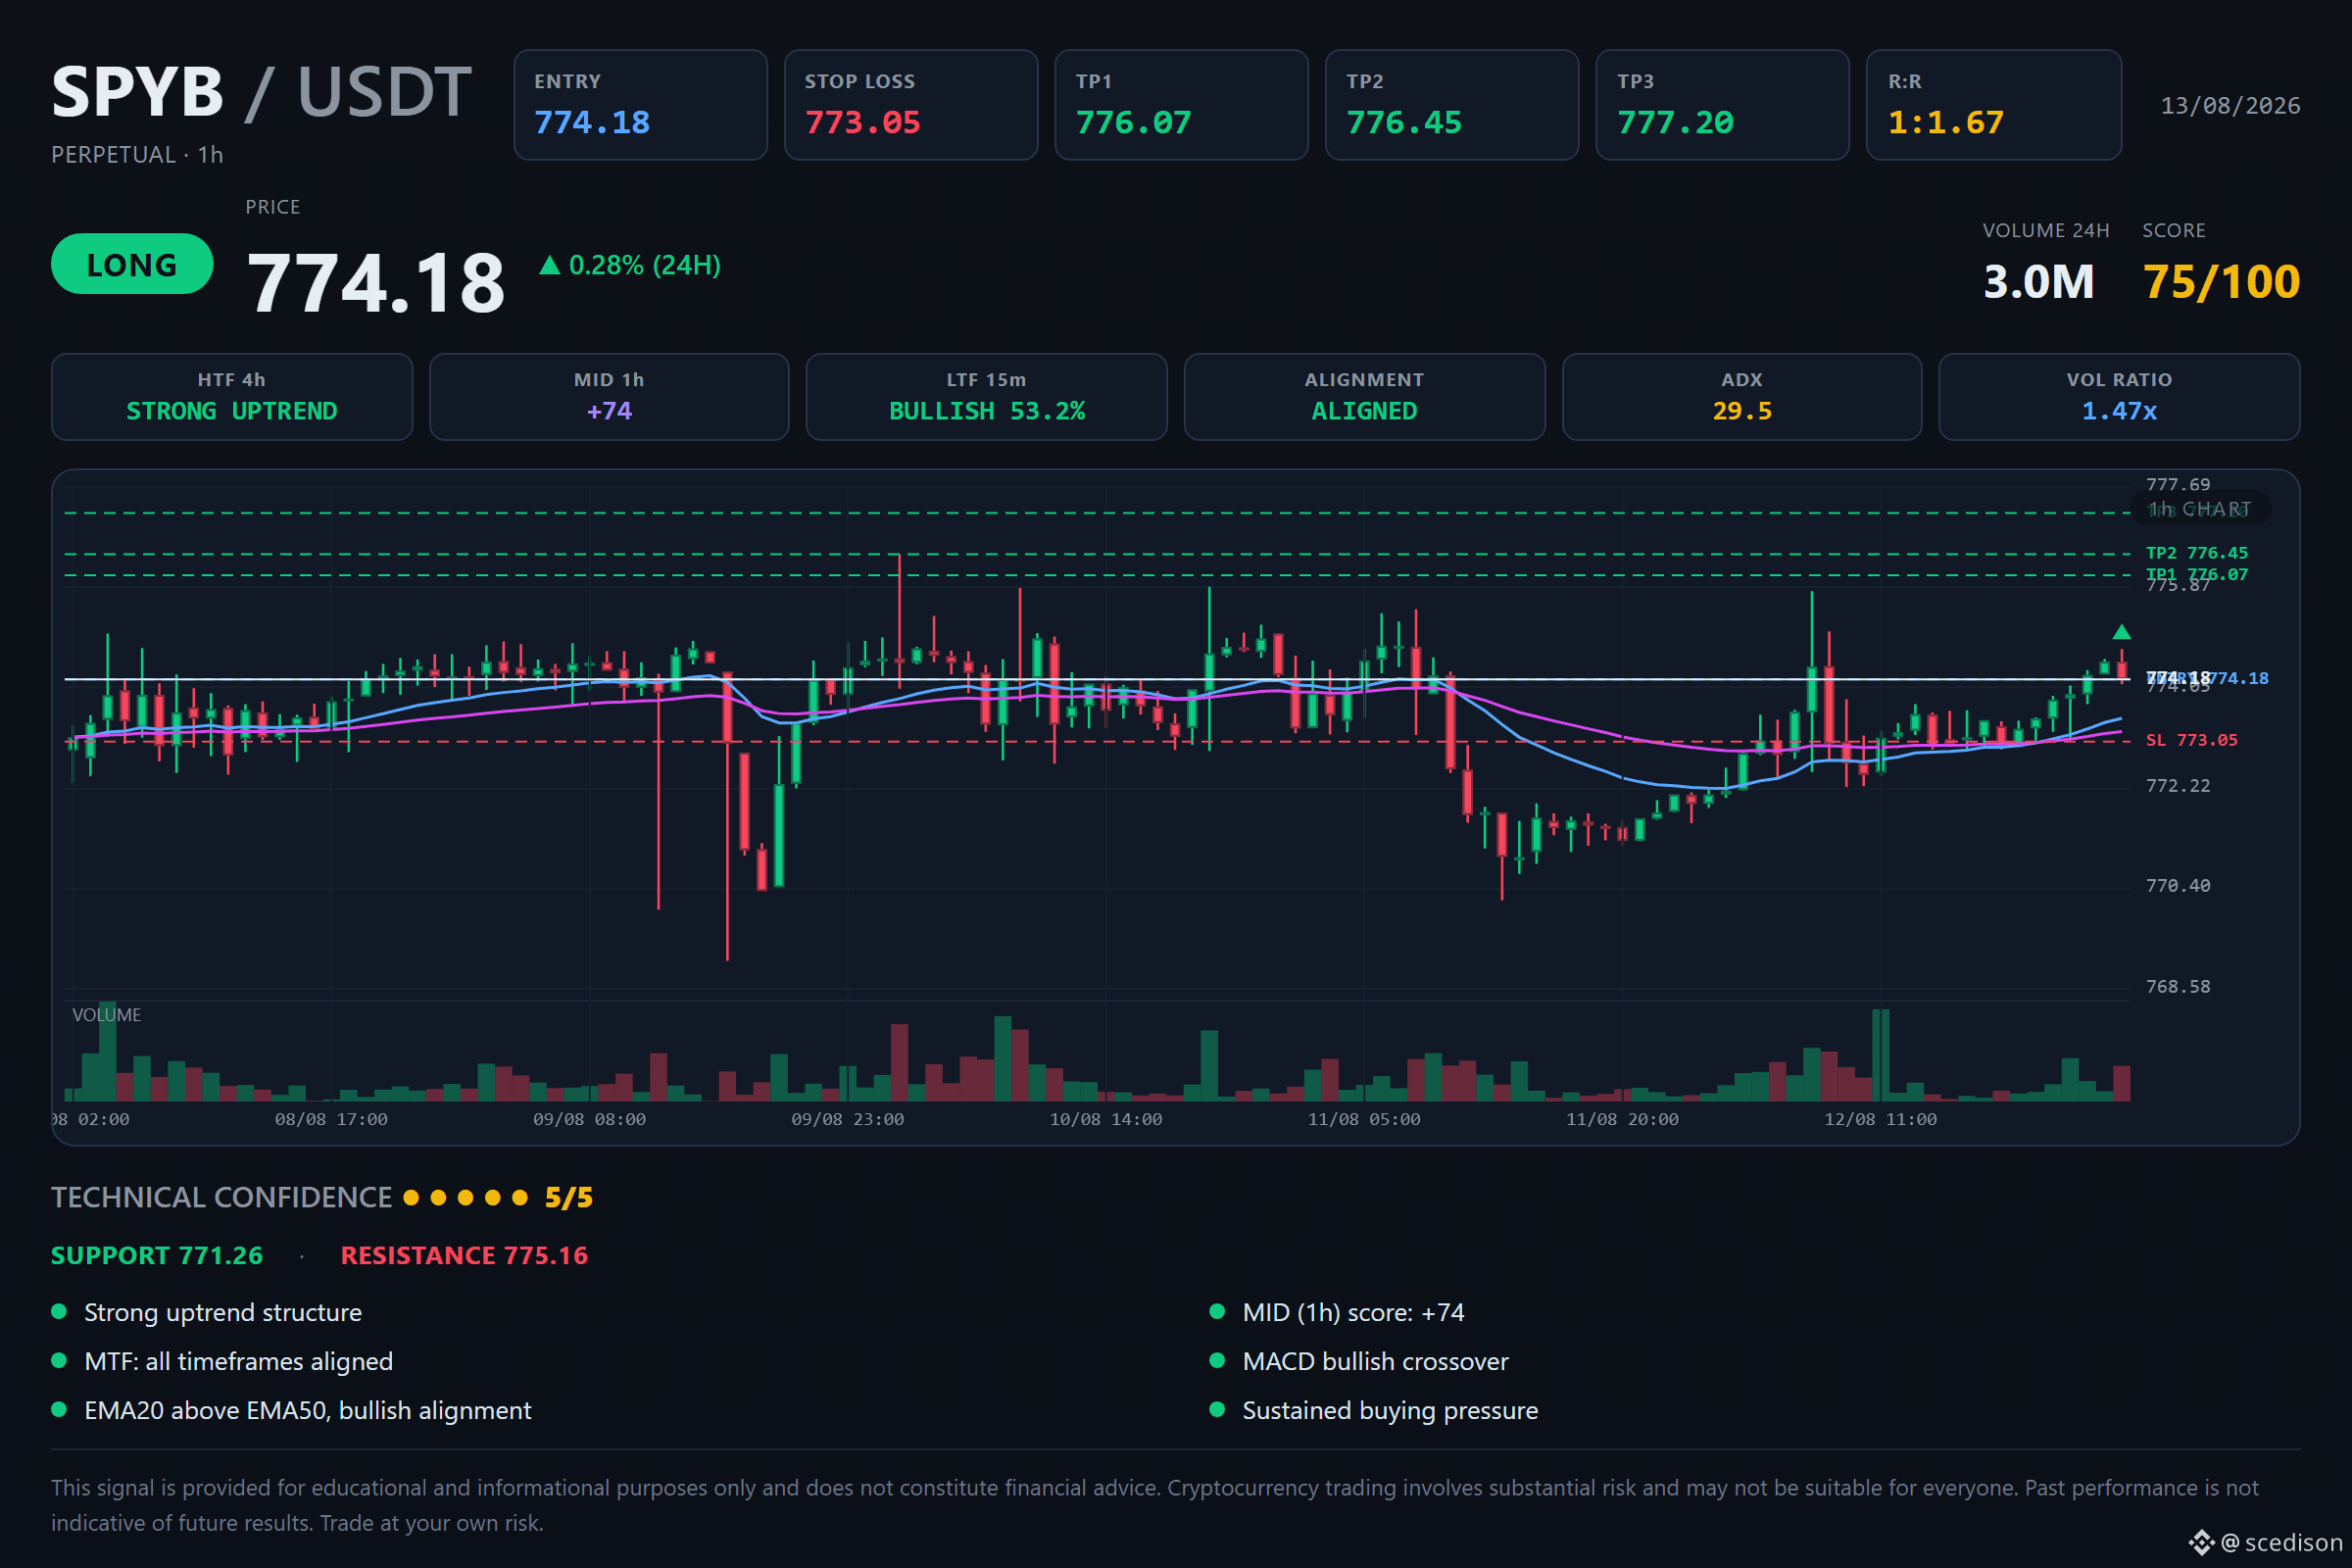
Task: Click the 10/08 14:00 time axis label
Action: point(1106,1120)
